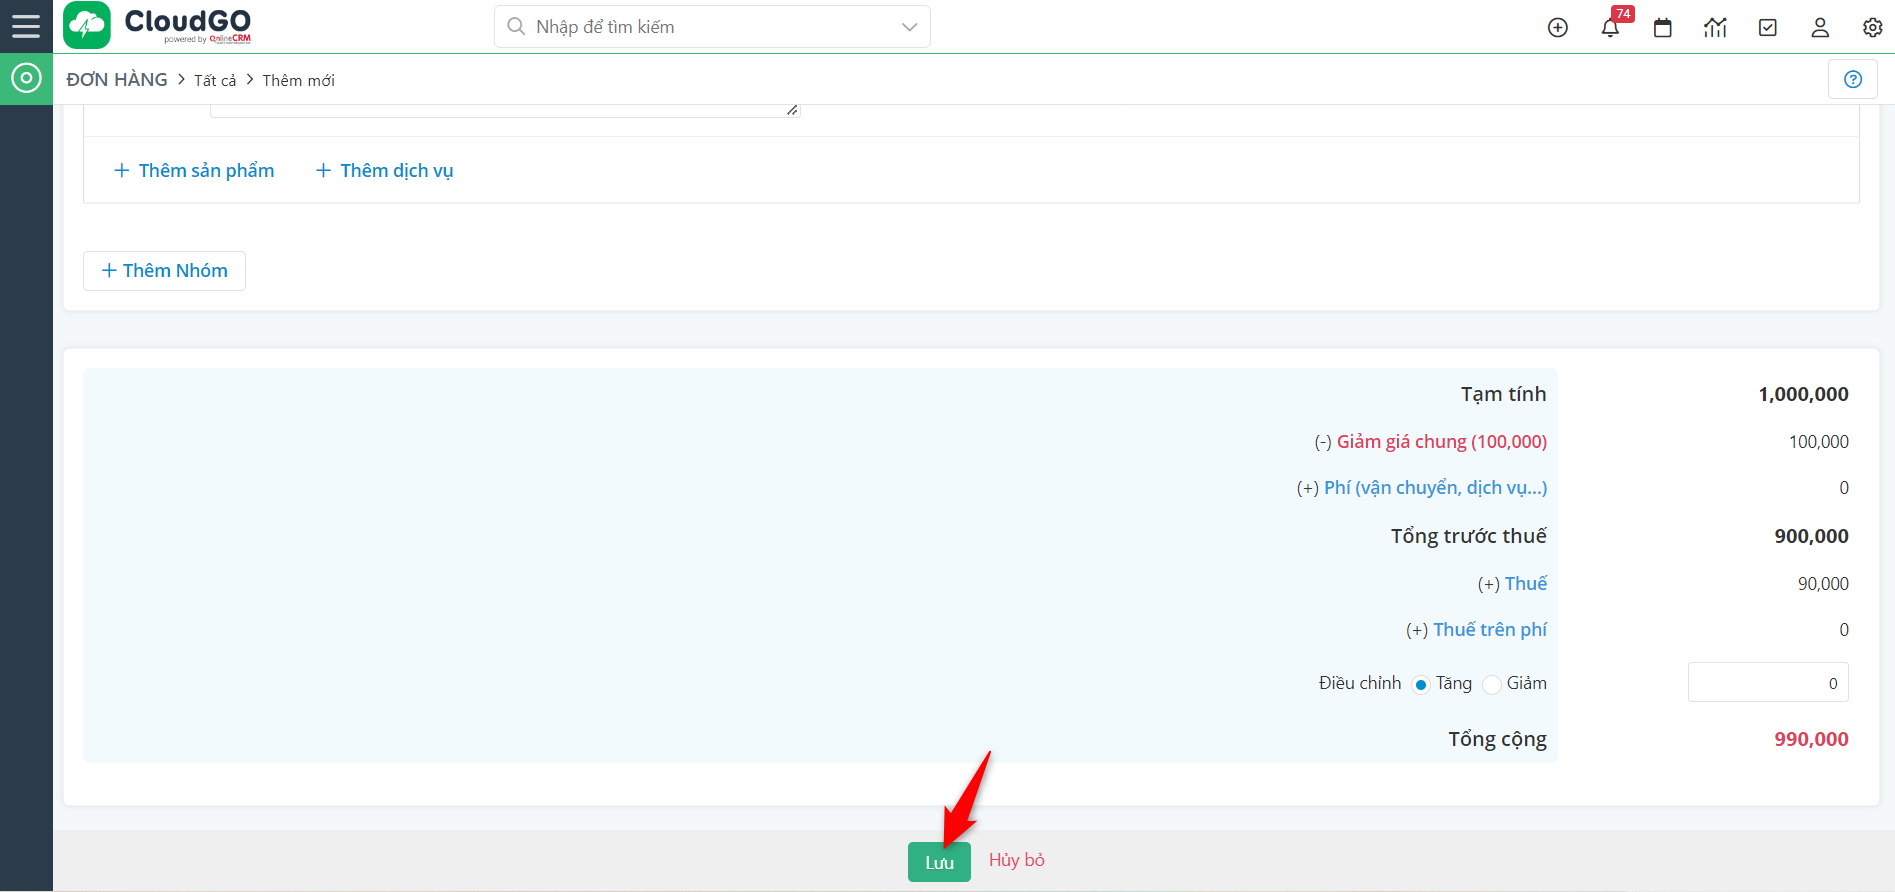This screenshot has width=1895, height=892.
Task: Open the calendar icon in header
Action: [1663, 28]
